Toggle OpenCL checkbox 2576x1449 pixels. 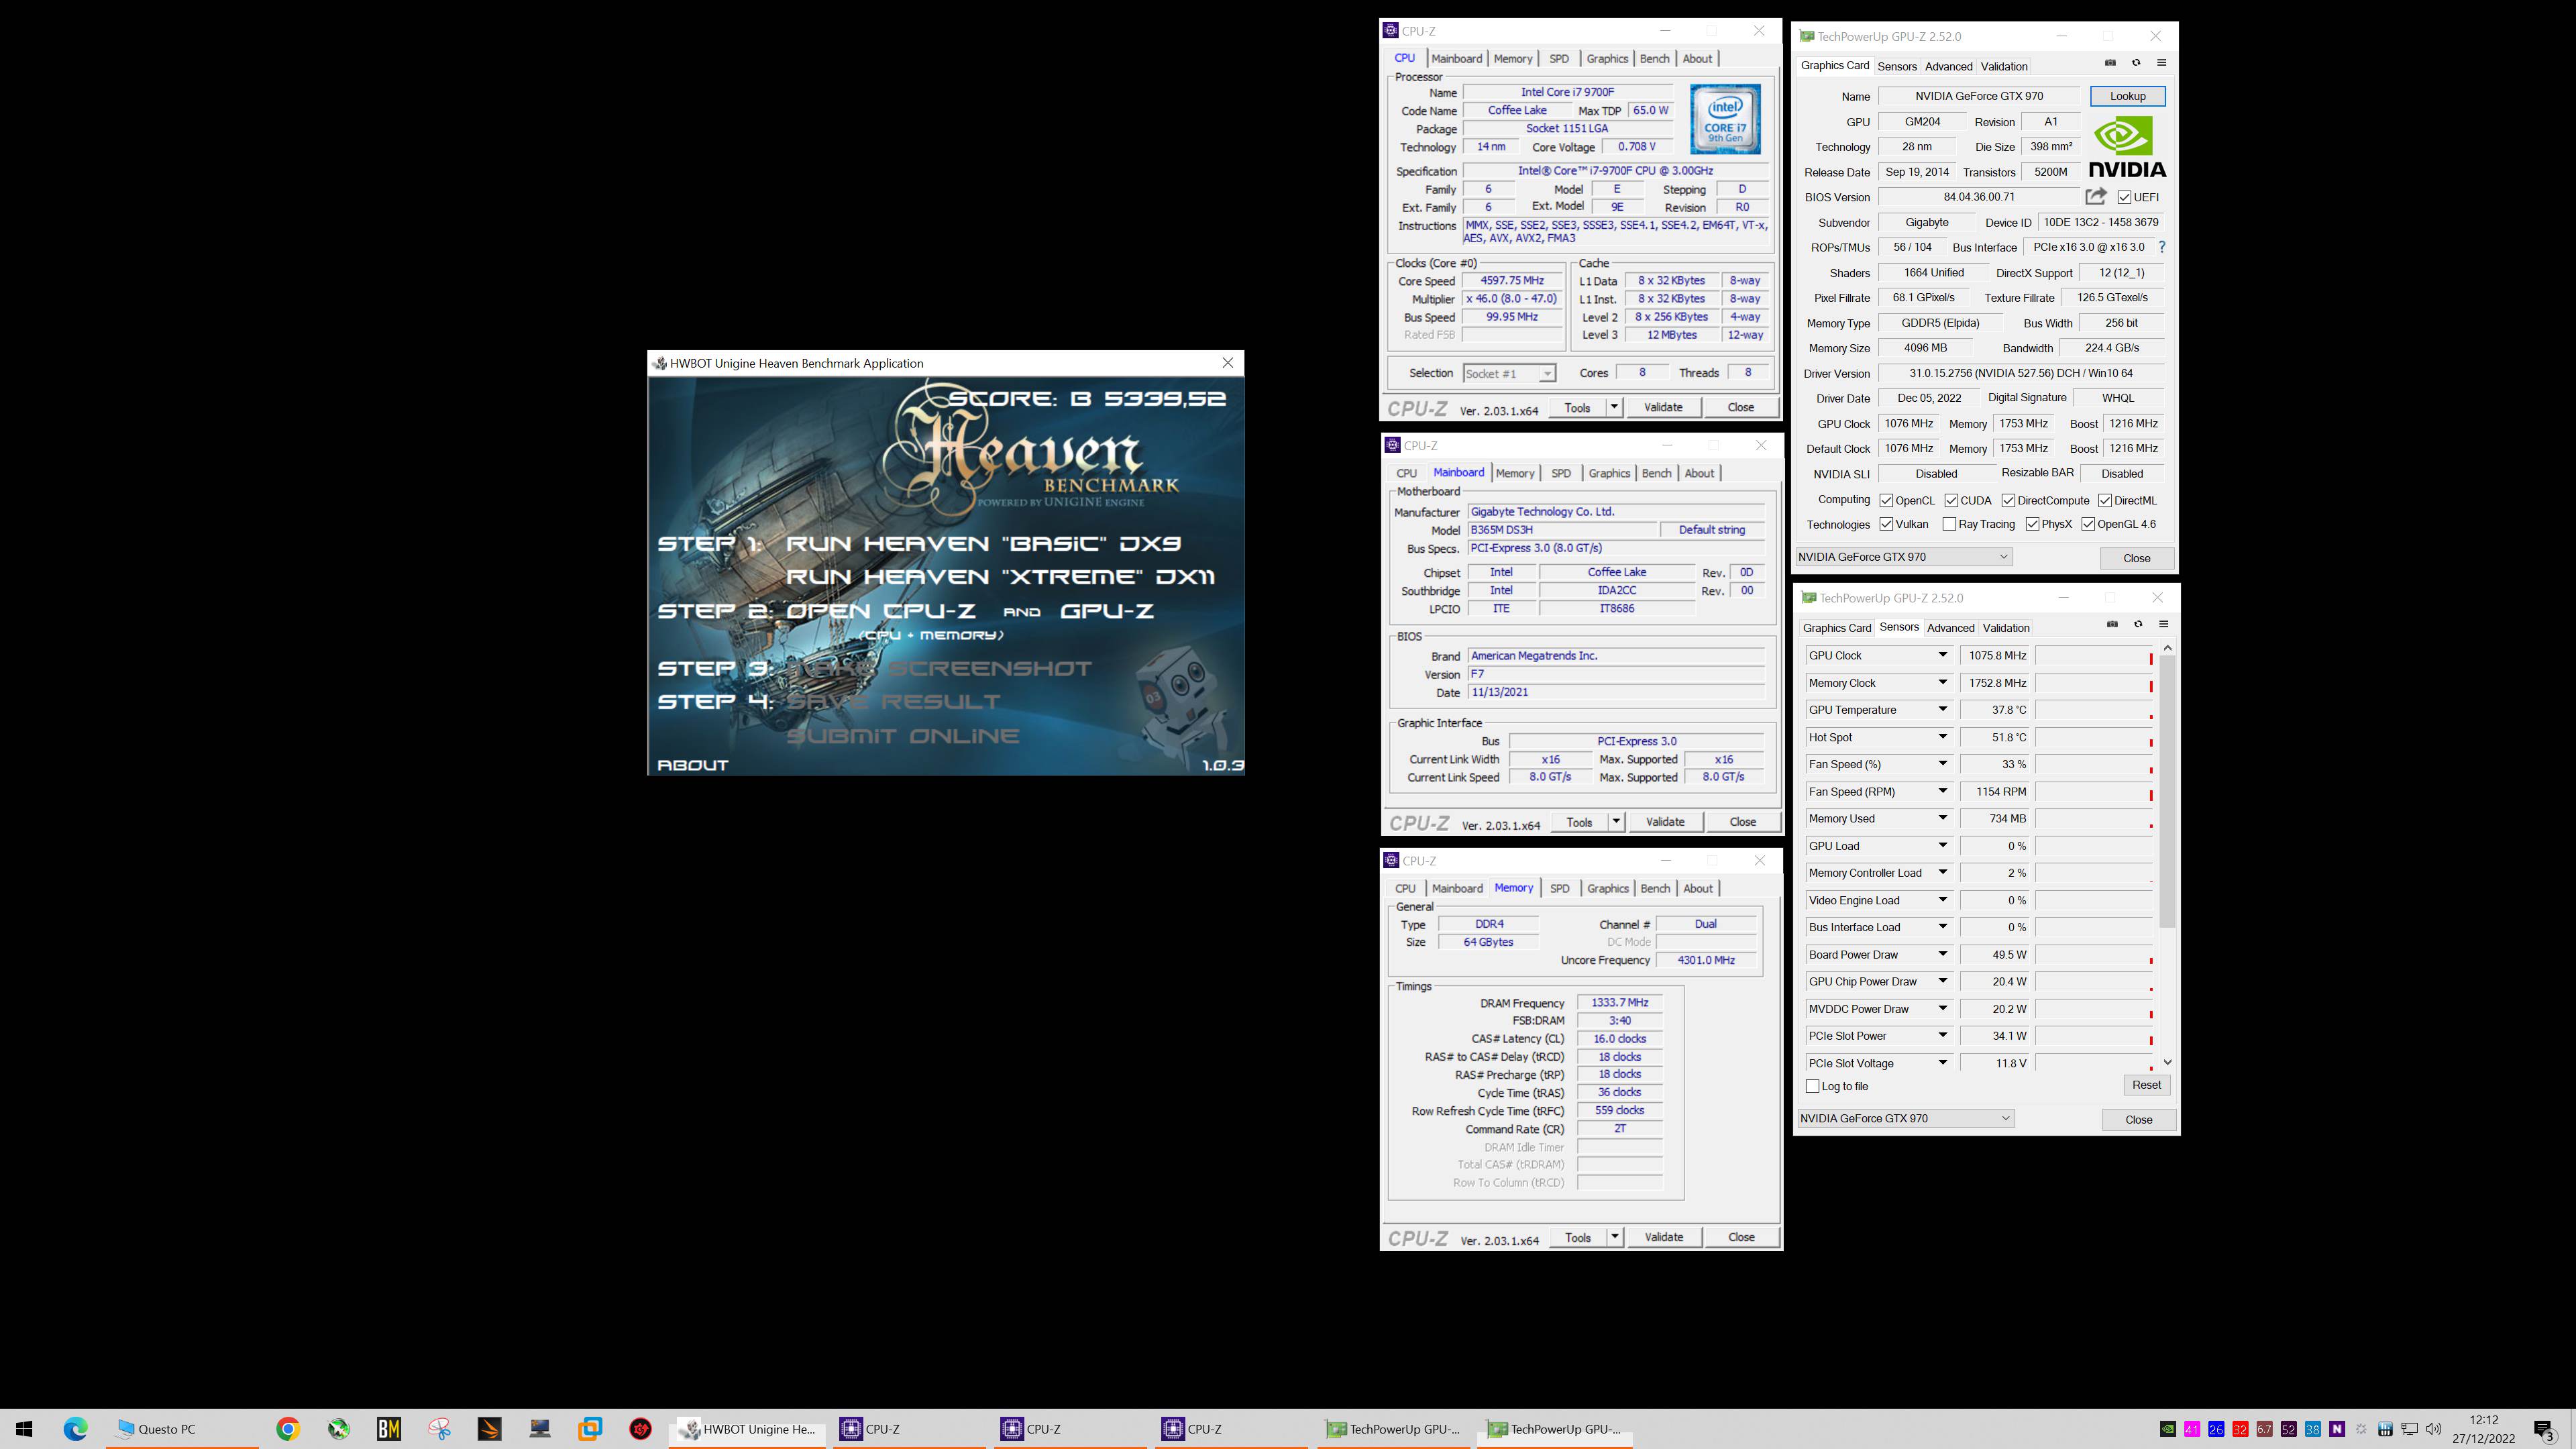[x=1886, y=500]
